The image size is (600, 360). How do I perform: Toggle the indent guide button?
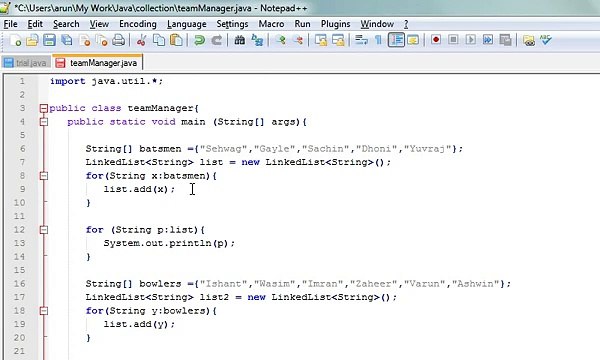click(396, 40)
